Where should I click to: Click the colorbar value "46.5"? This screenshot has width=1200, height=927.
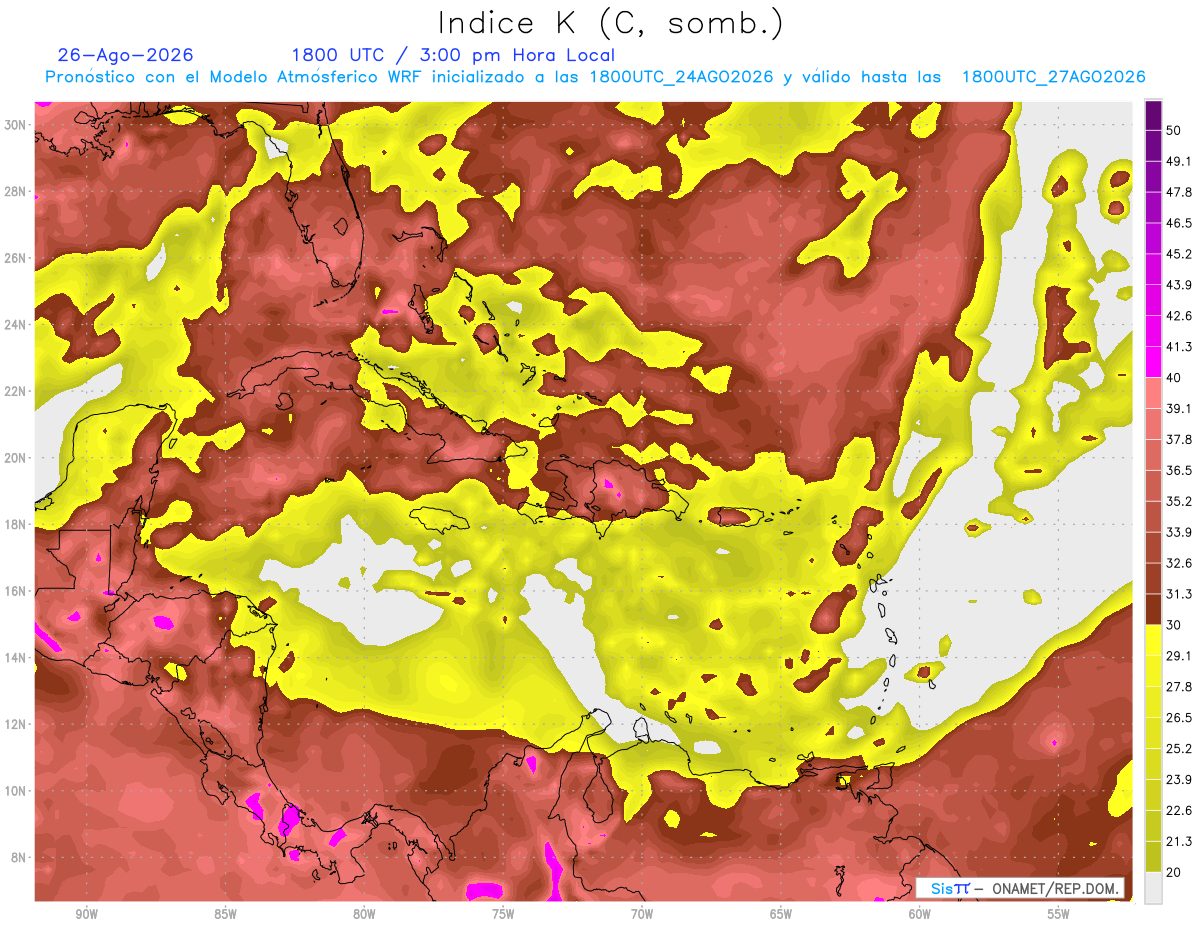click(1179, 223)
